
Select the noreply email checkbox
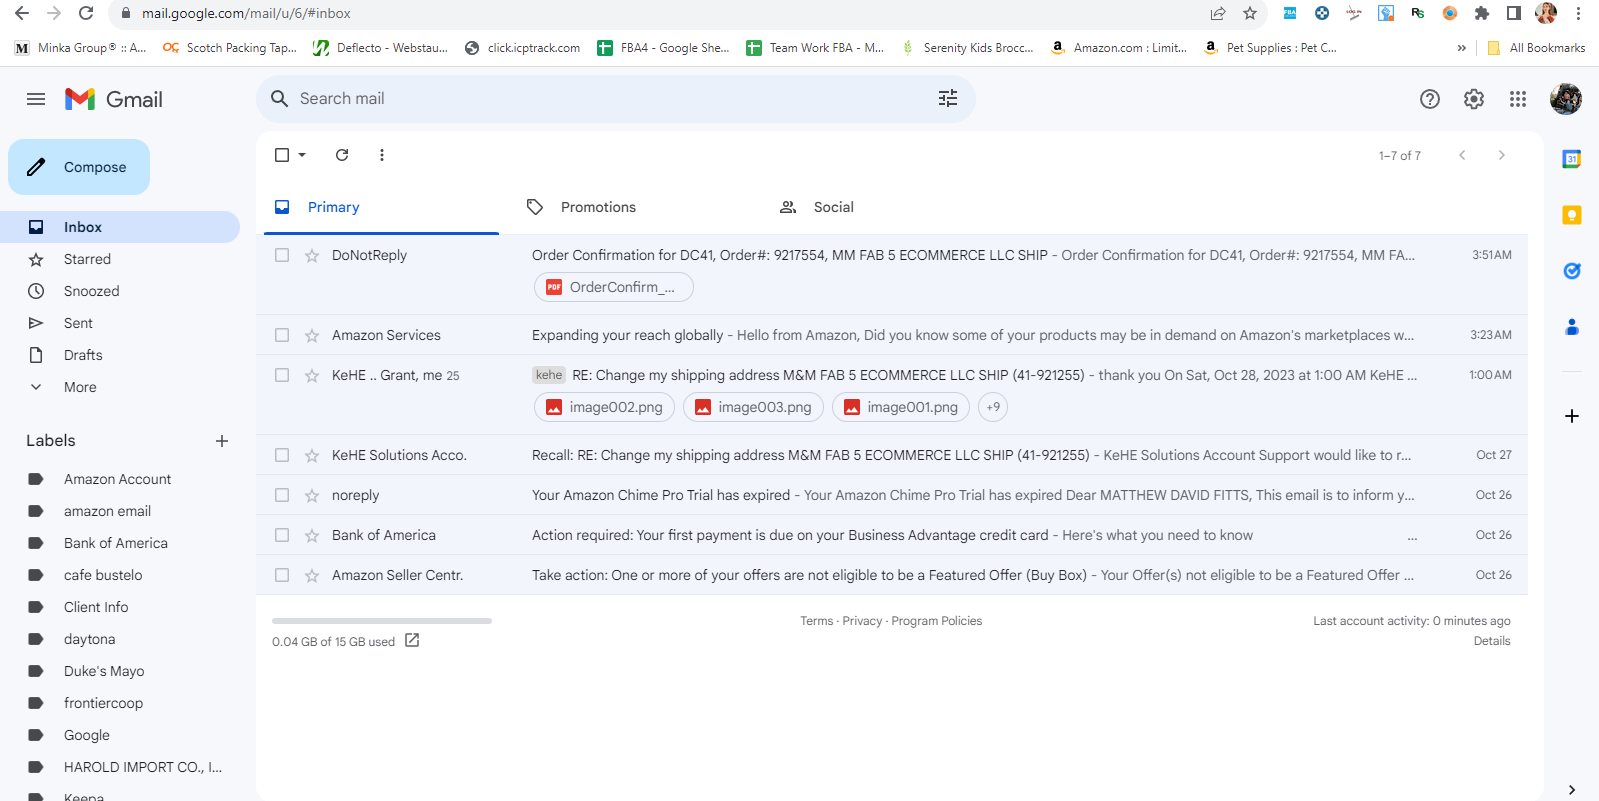click(282, 495)
